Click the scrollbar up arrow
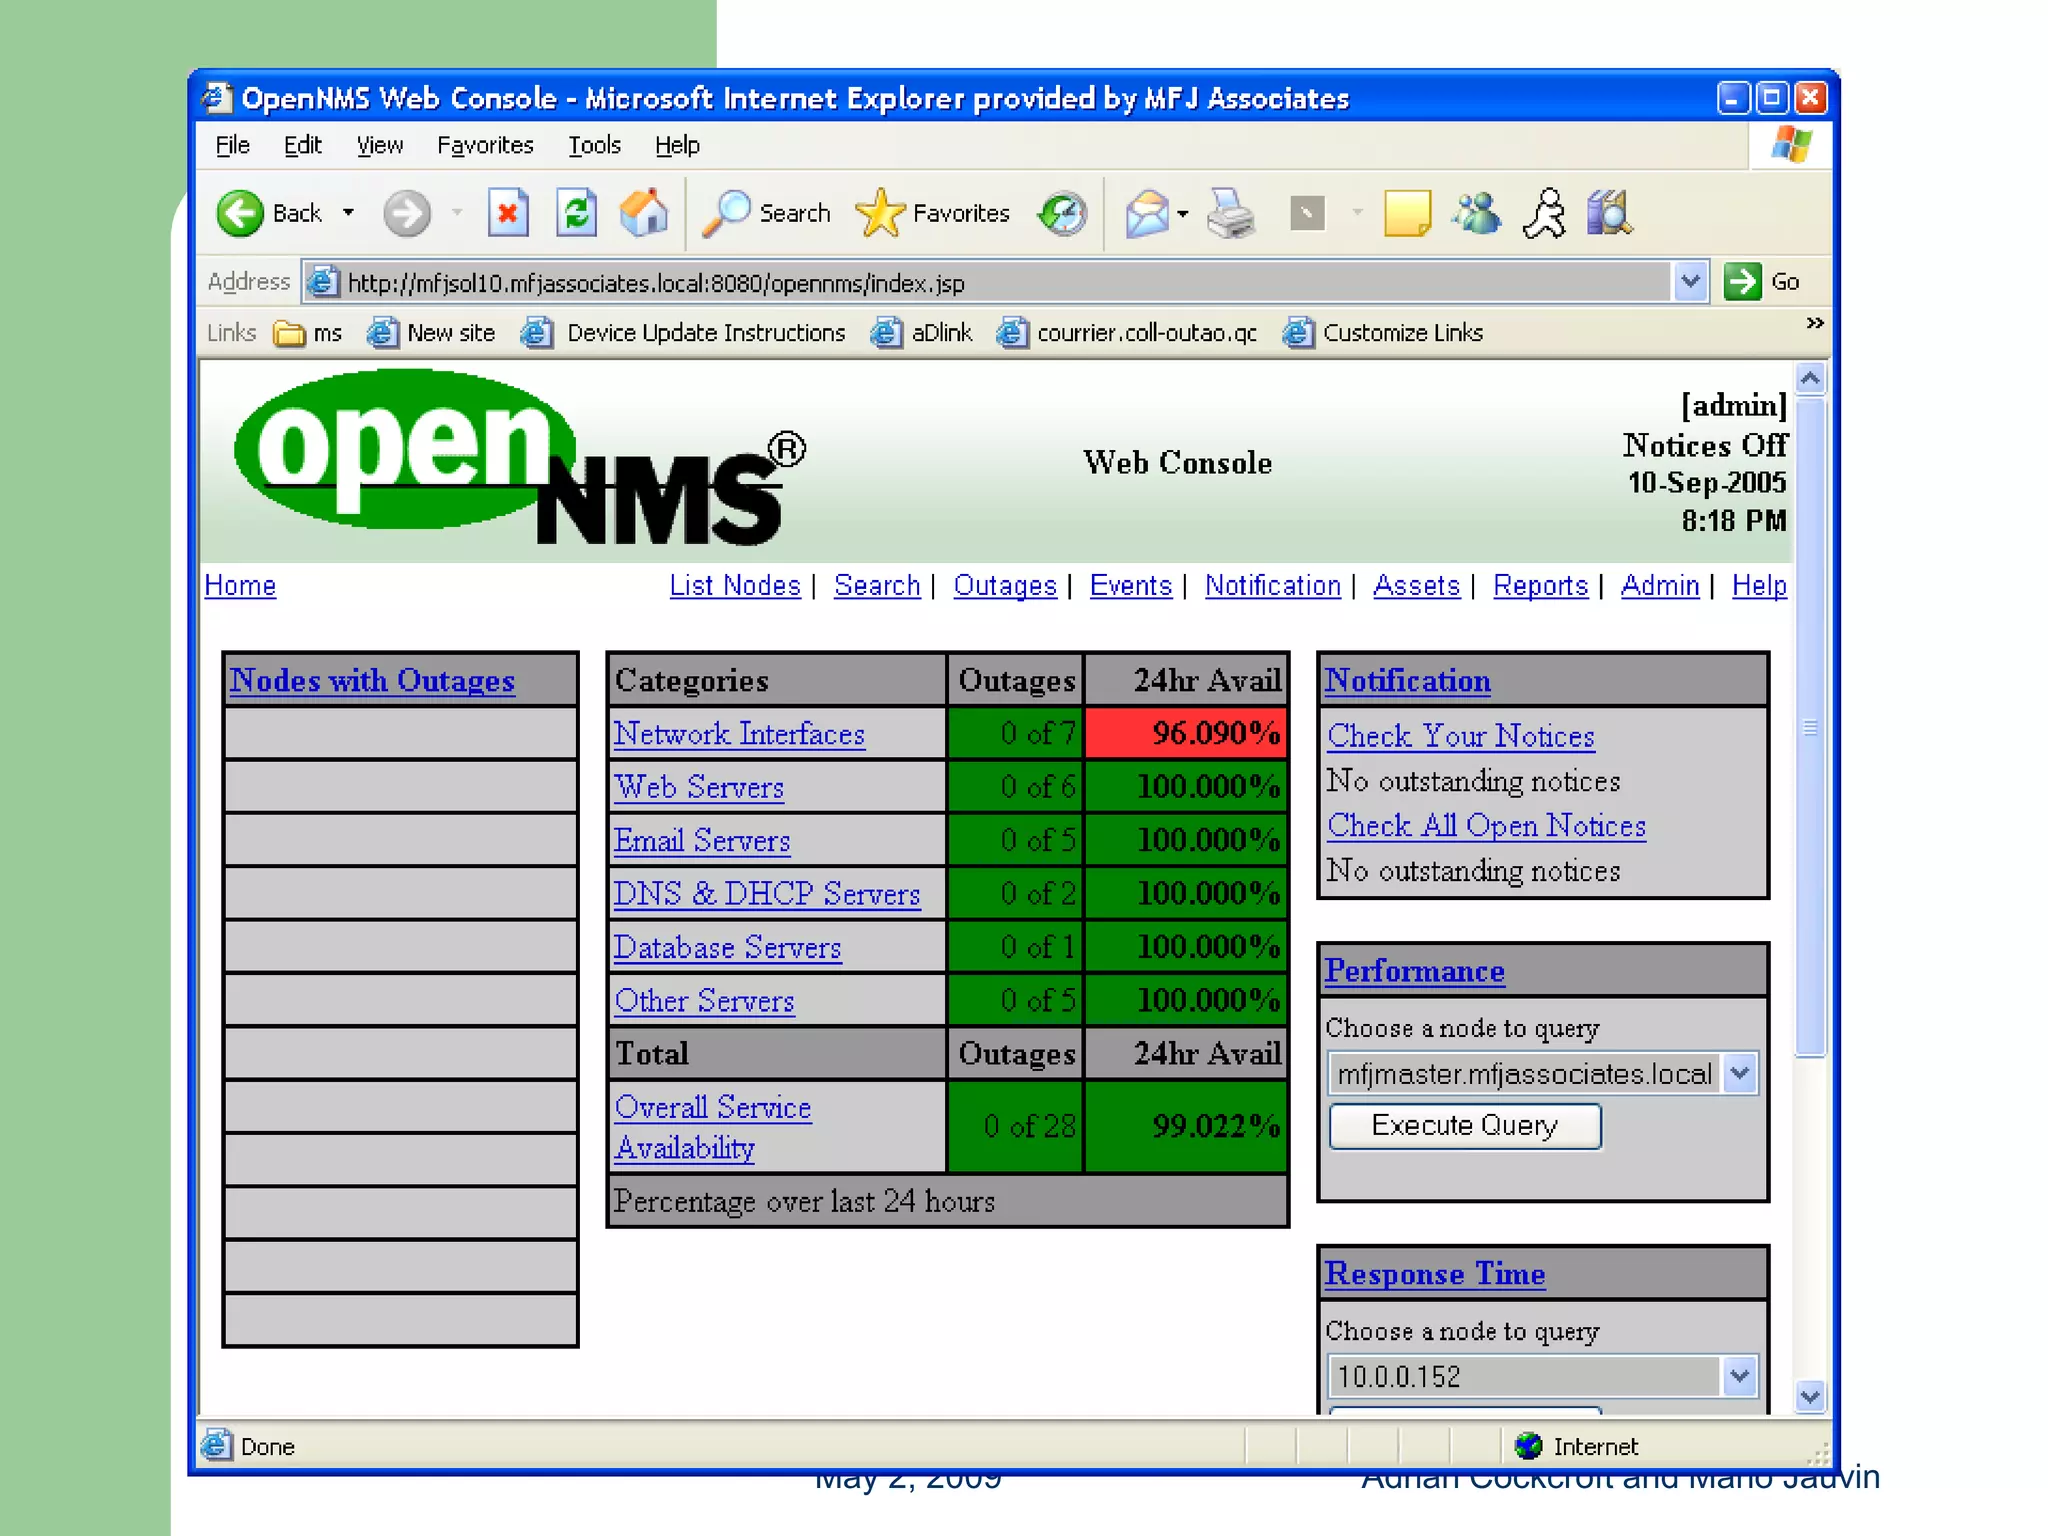Viewport: 2048px width, 1536px height. (x=1810, y=379)
